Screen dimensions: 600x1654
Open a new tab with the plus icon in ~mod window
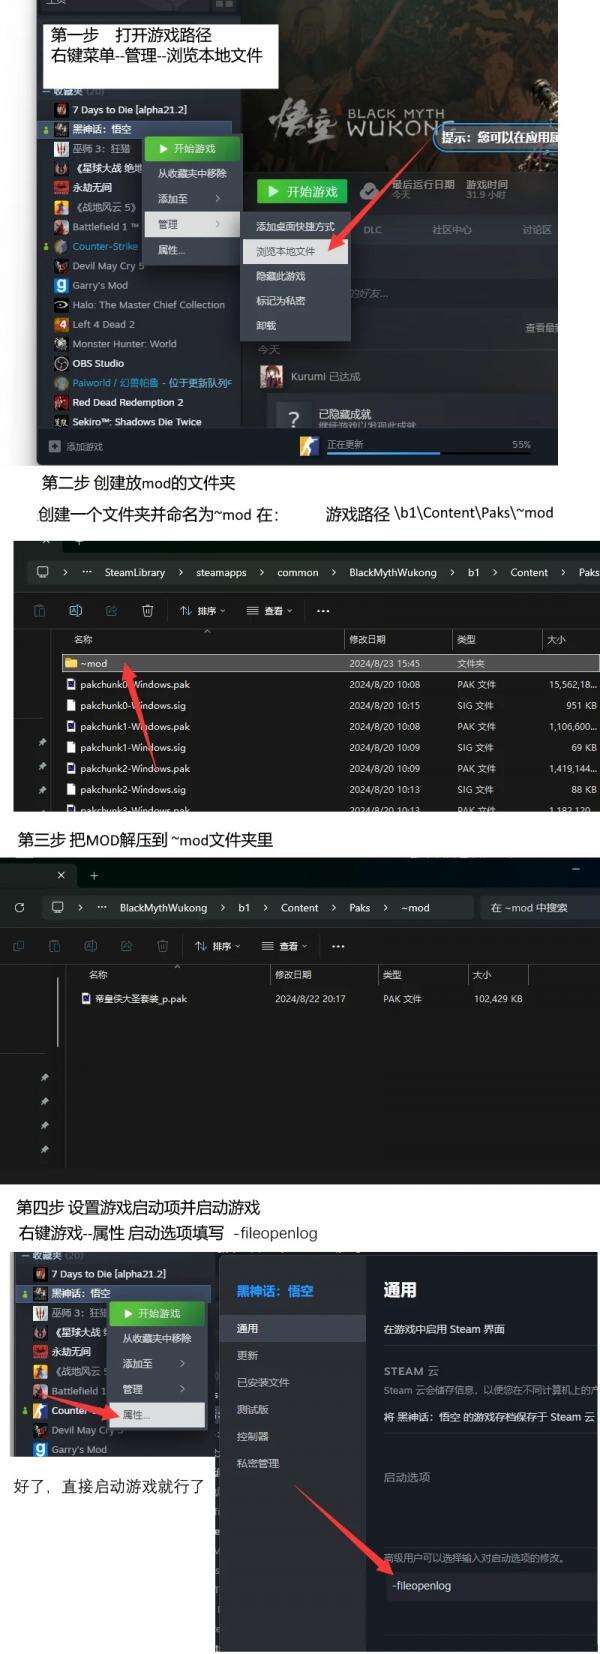pyautogui.click(x=94, y=875)
